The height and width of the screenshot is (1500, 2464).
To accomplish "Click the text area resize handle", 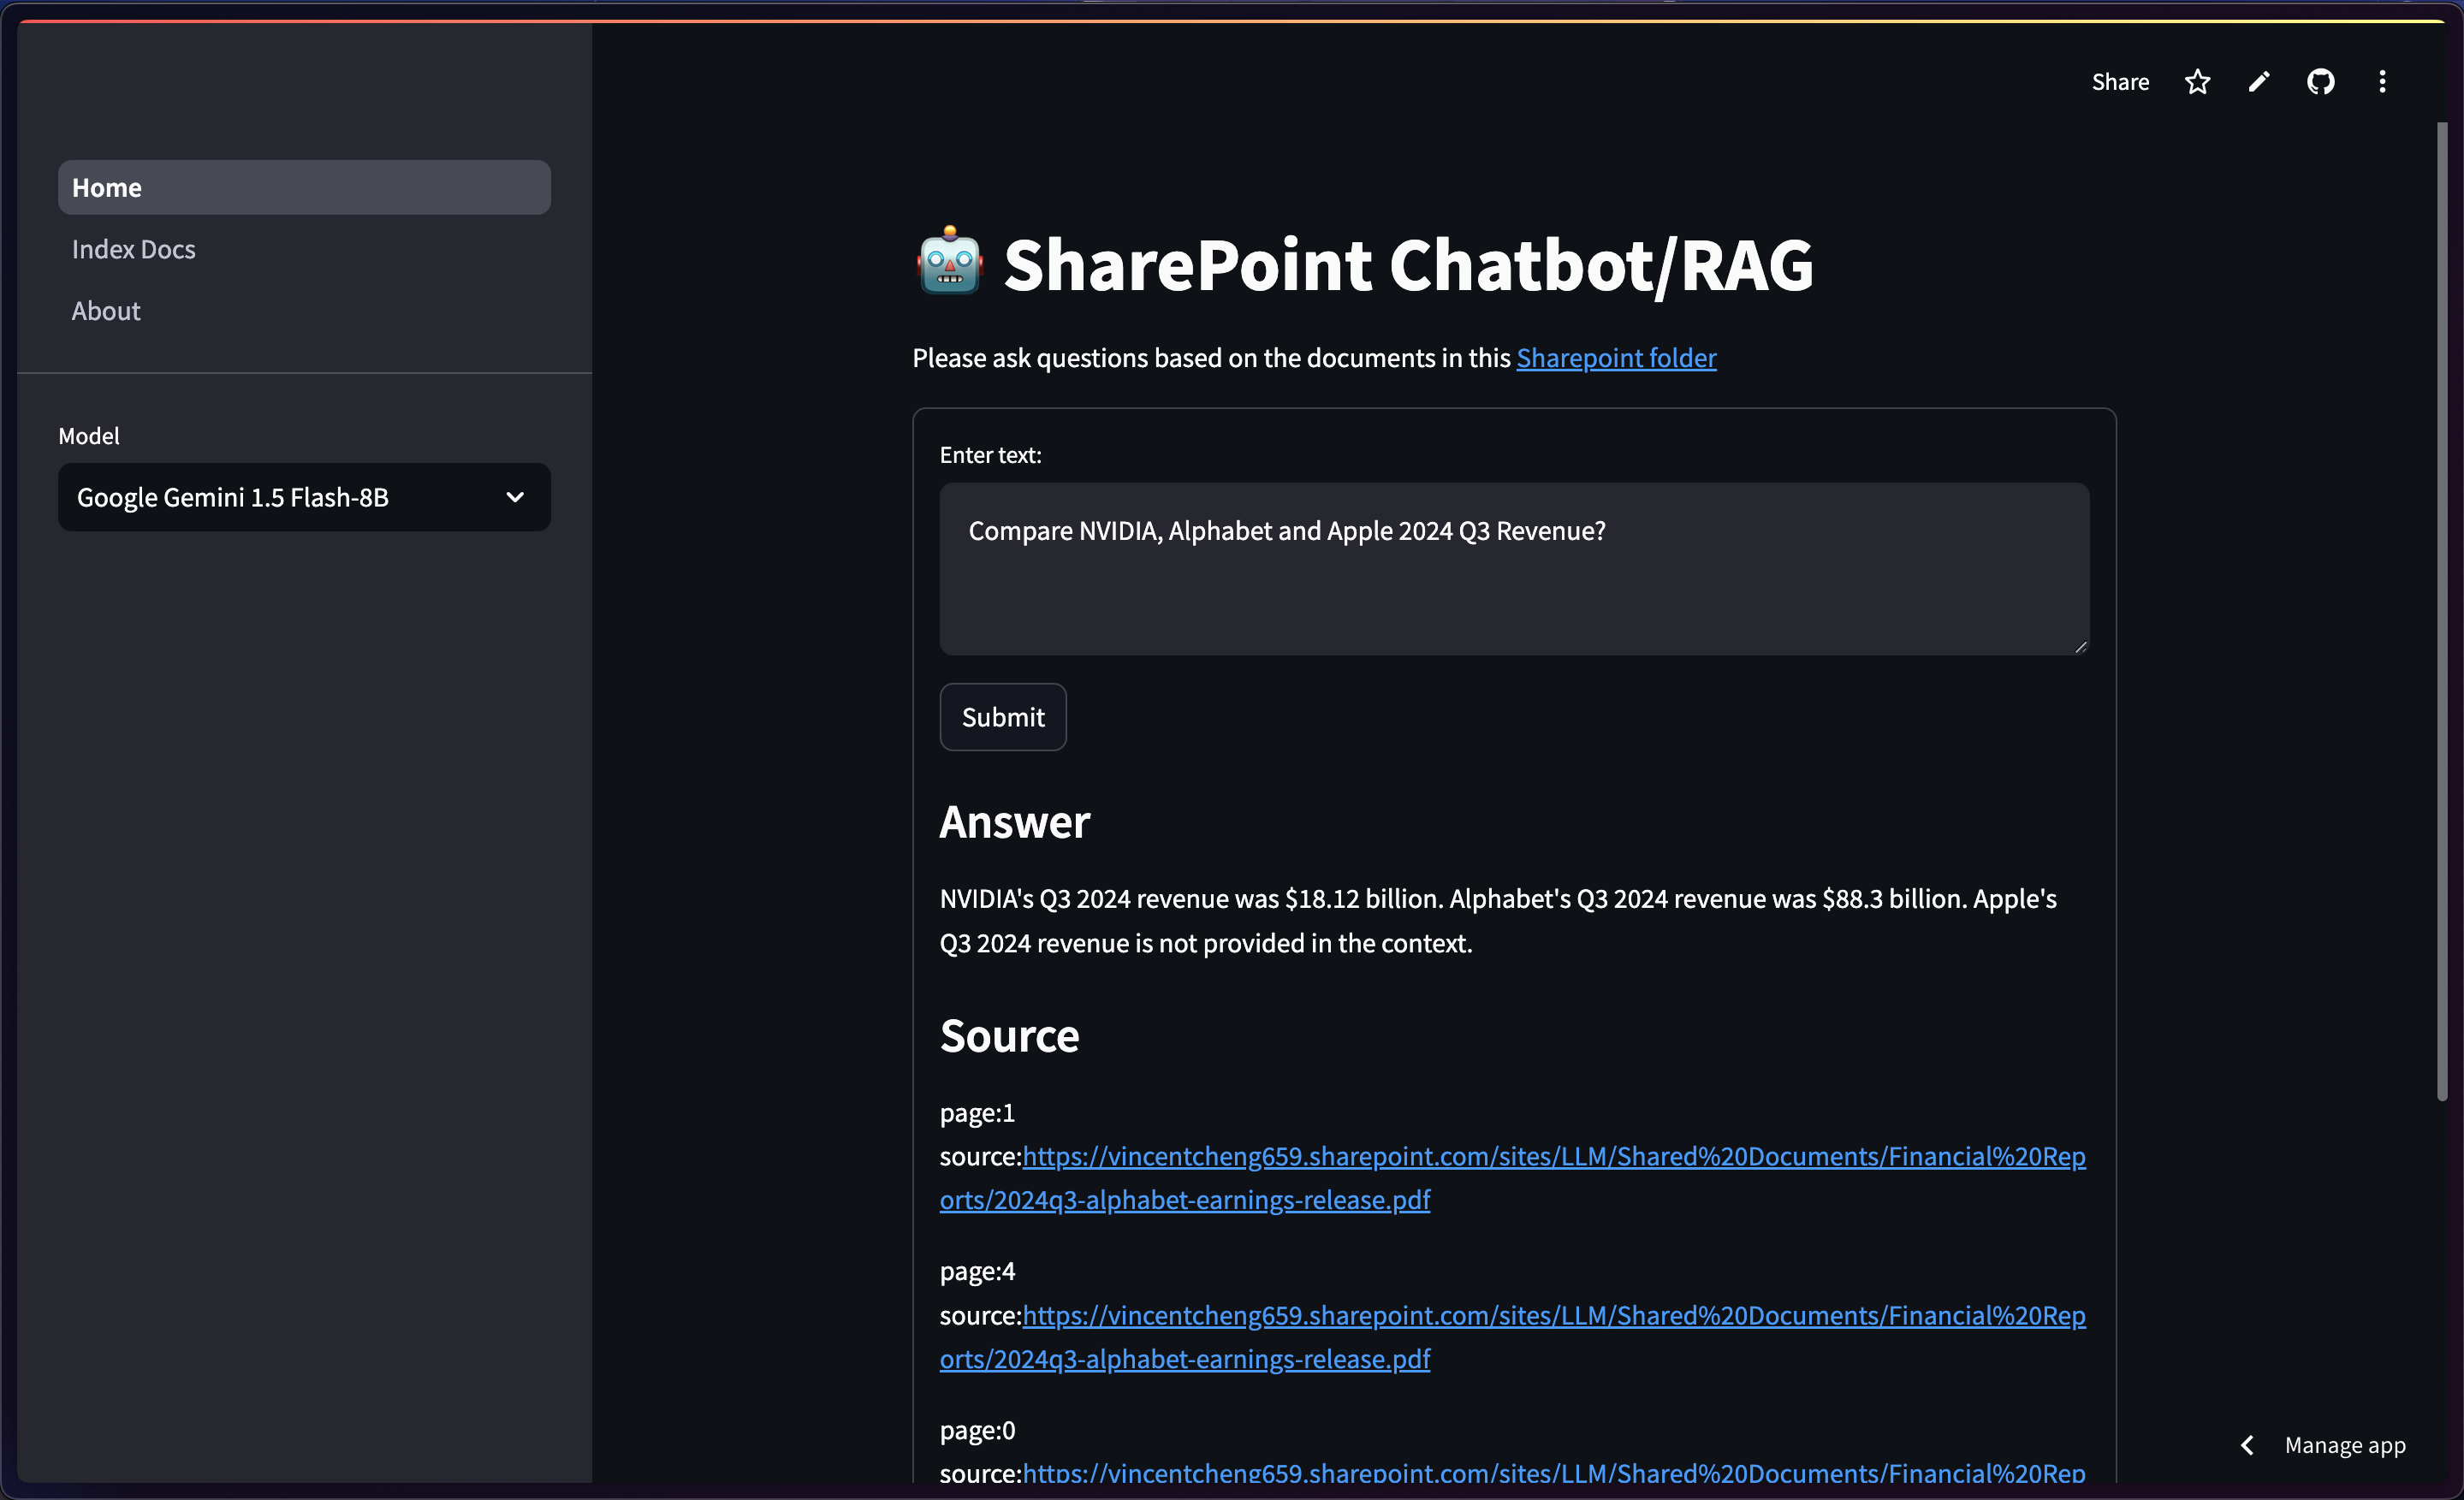I will click(2080, 646).
